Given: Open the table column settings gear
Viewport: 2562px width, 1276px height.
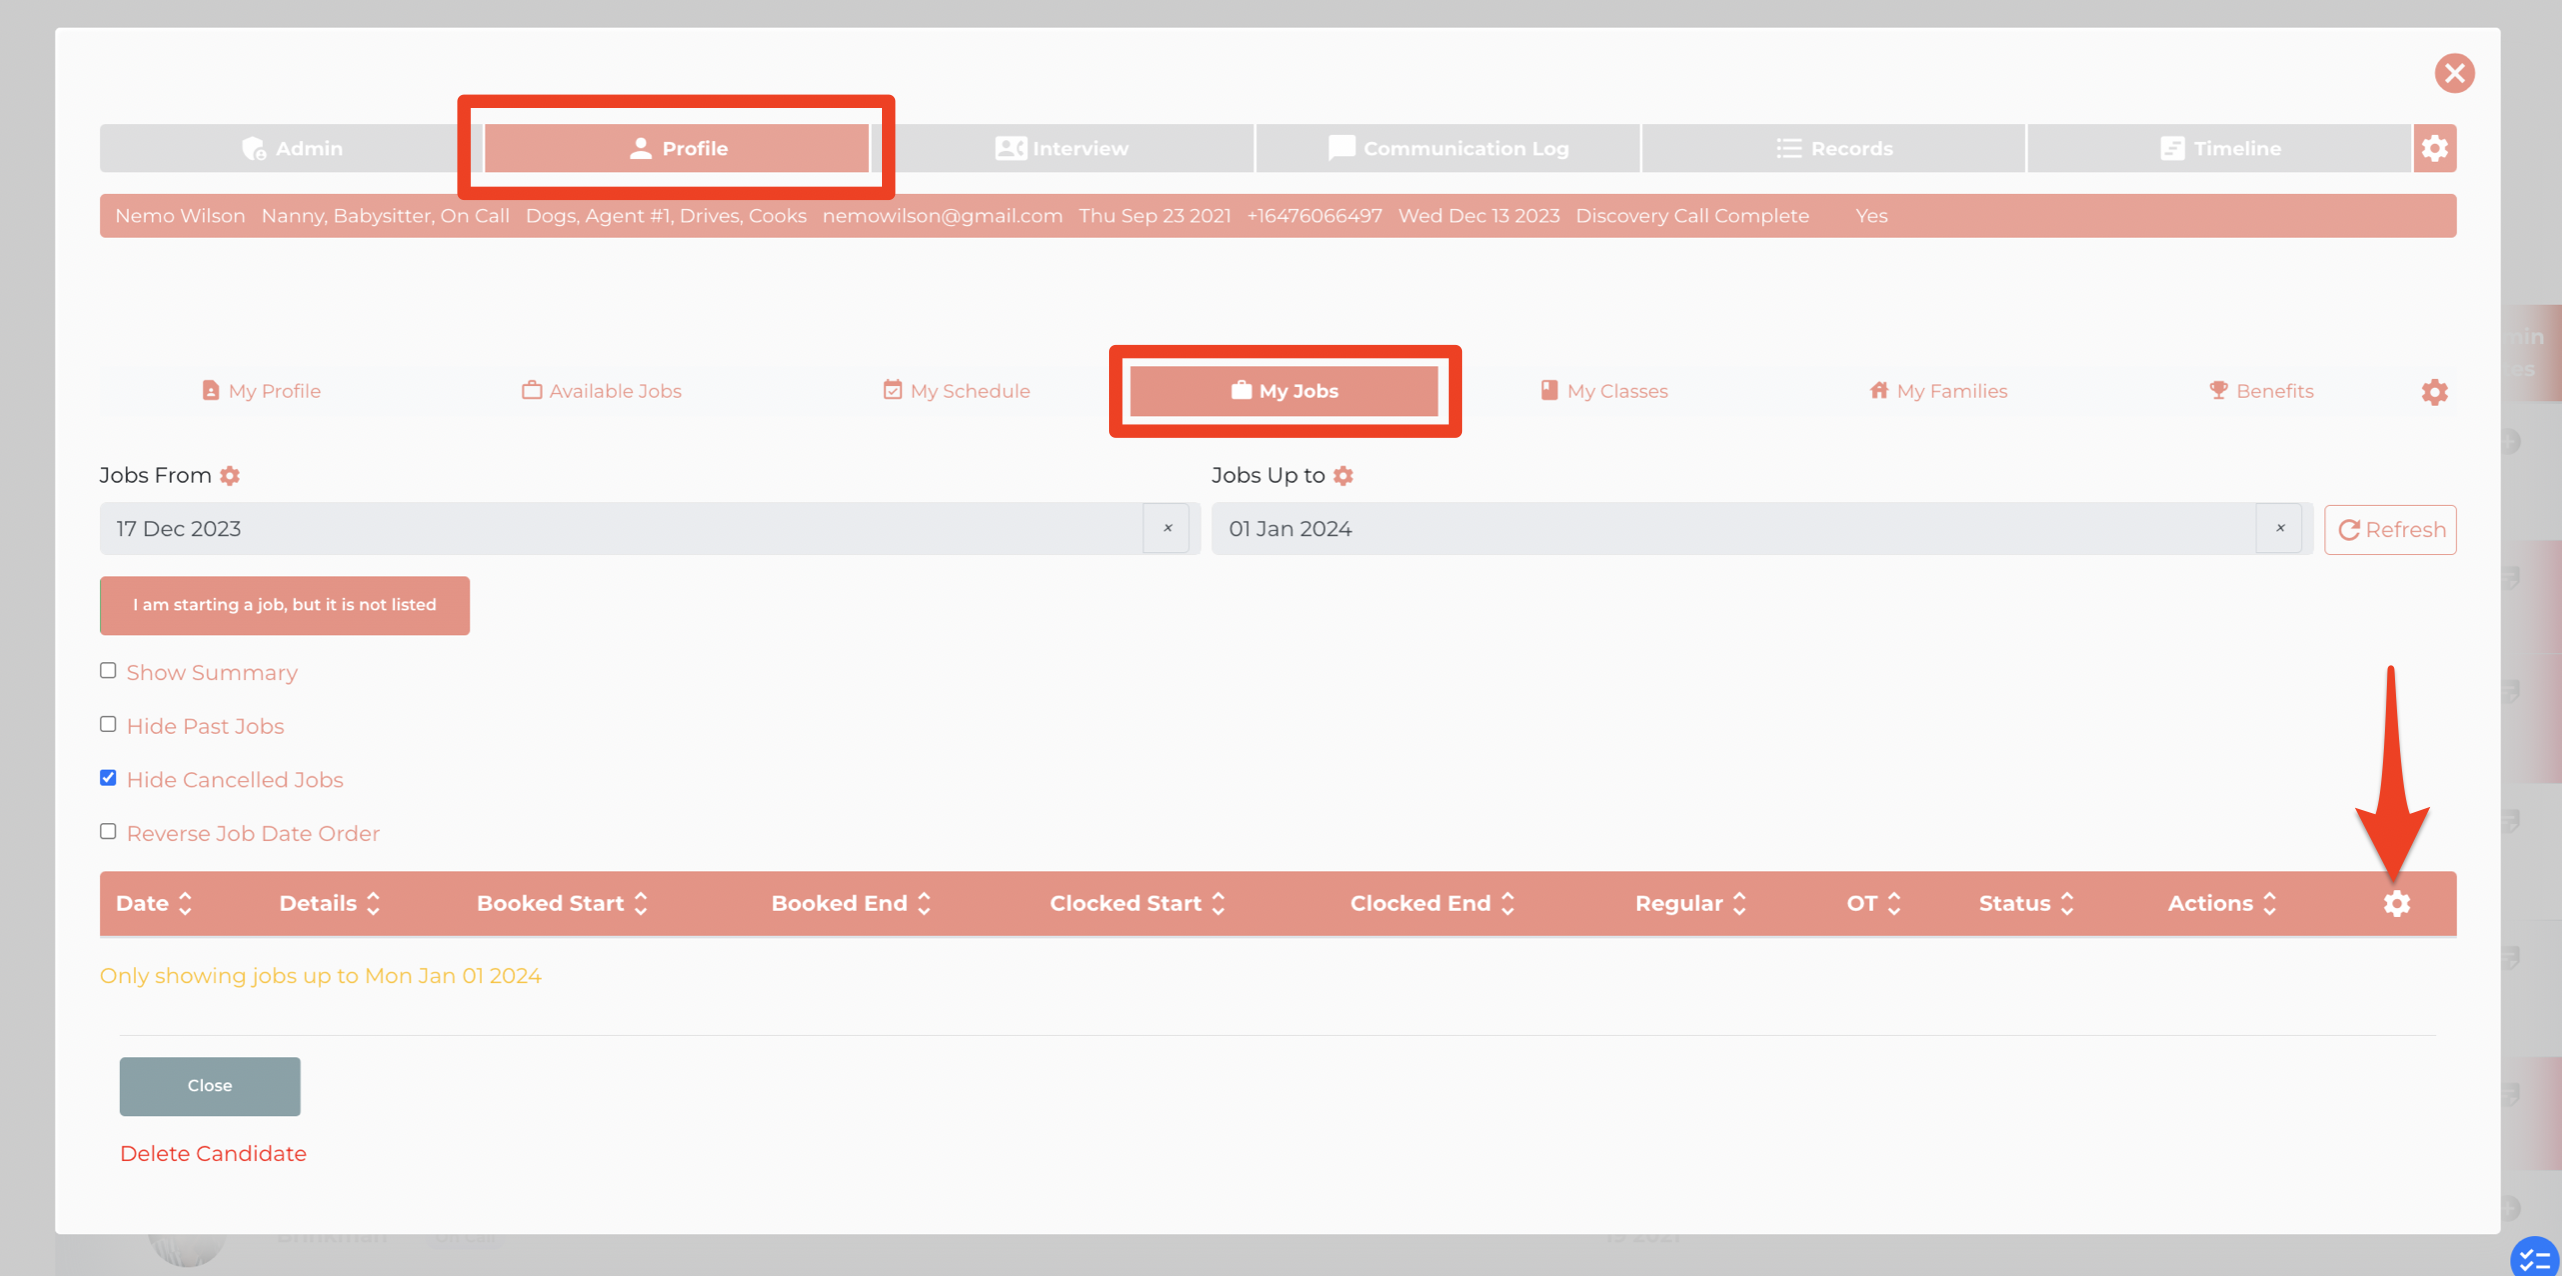Looking at the screenshot, I should click(x=2396, y=903).
